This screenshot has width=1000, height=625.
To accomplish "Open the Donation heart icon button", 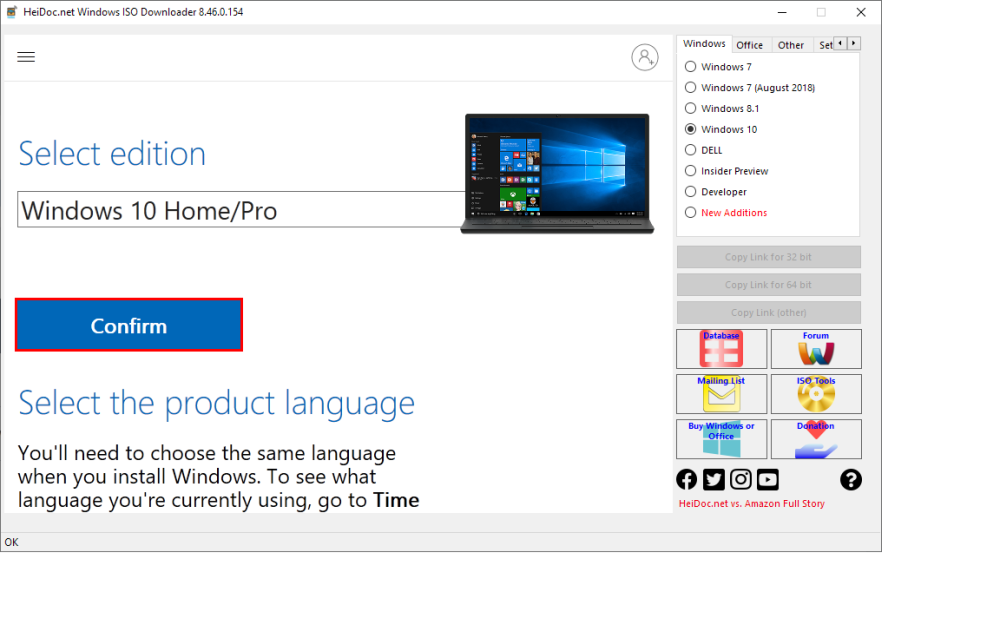I will 816,439.
